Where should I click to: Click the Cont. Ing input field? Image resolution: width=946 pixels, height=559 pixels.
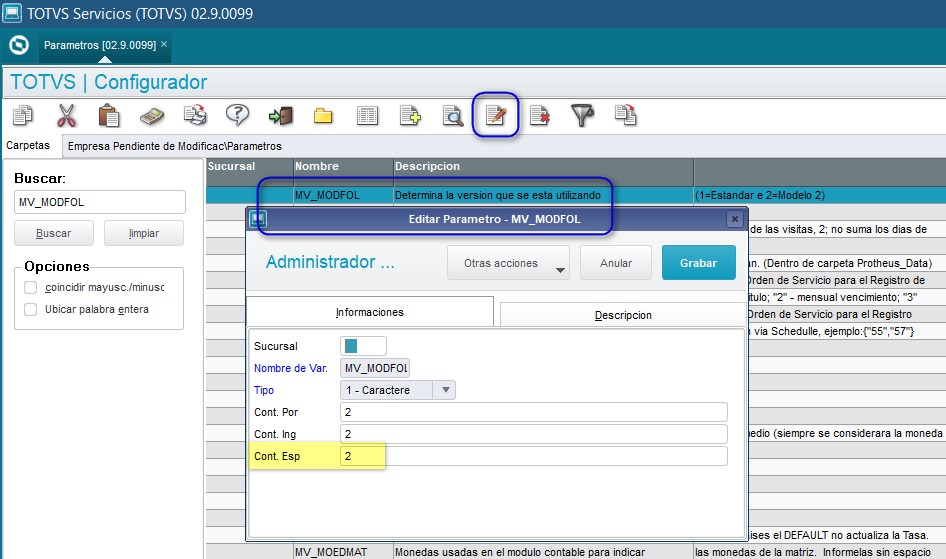(534, 434)
